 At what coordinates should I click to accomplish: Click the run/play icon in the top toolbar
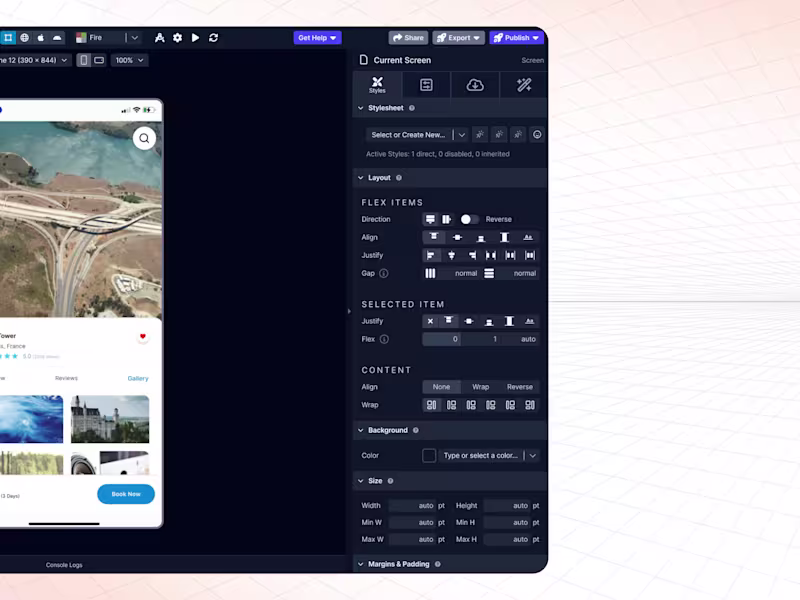click(x=196, y=37)
